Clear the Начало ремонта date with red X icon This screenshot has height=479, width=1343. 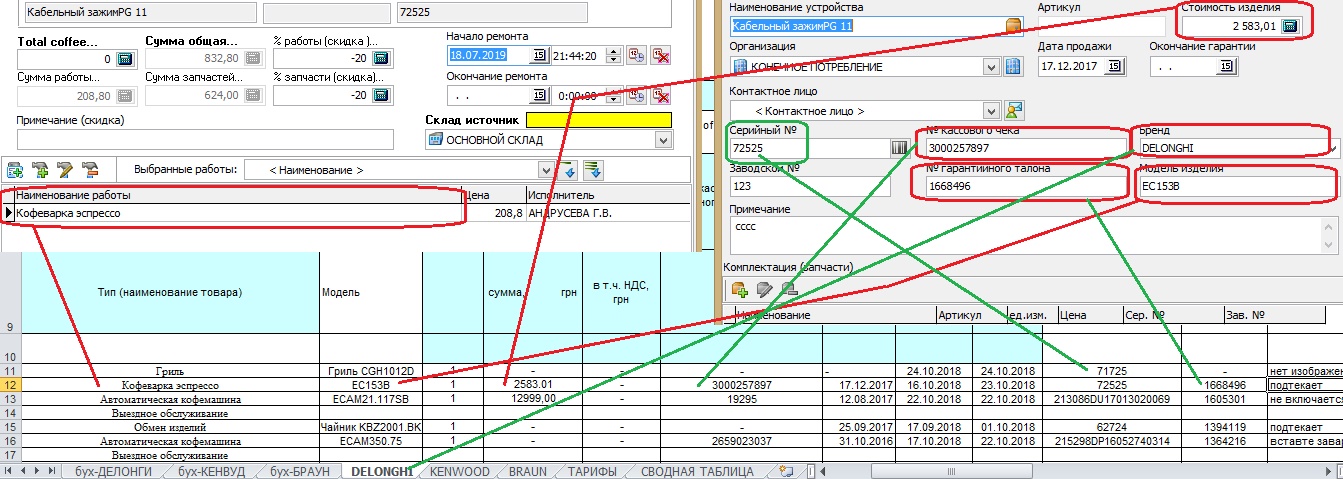660,55
